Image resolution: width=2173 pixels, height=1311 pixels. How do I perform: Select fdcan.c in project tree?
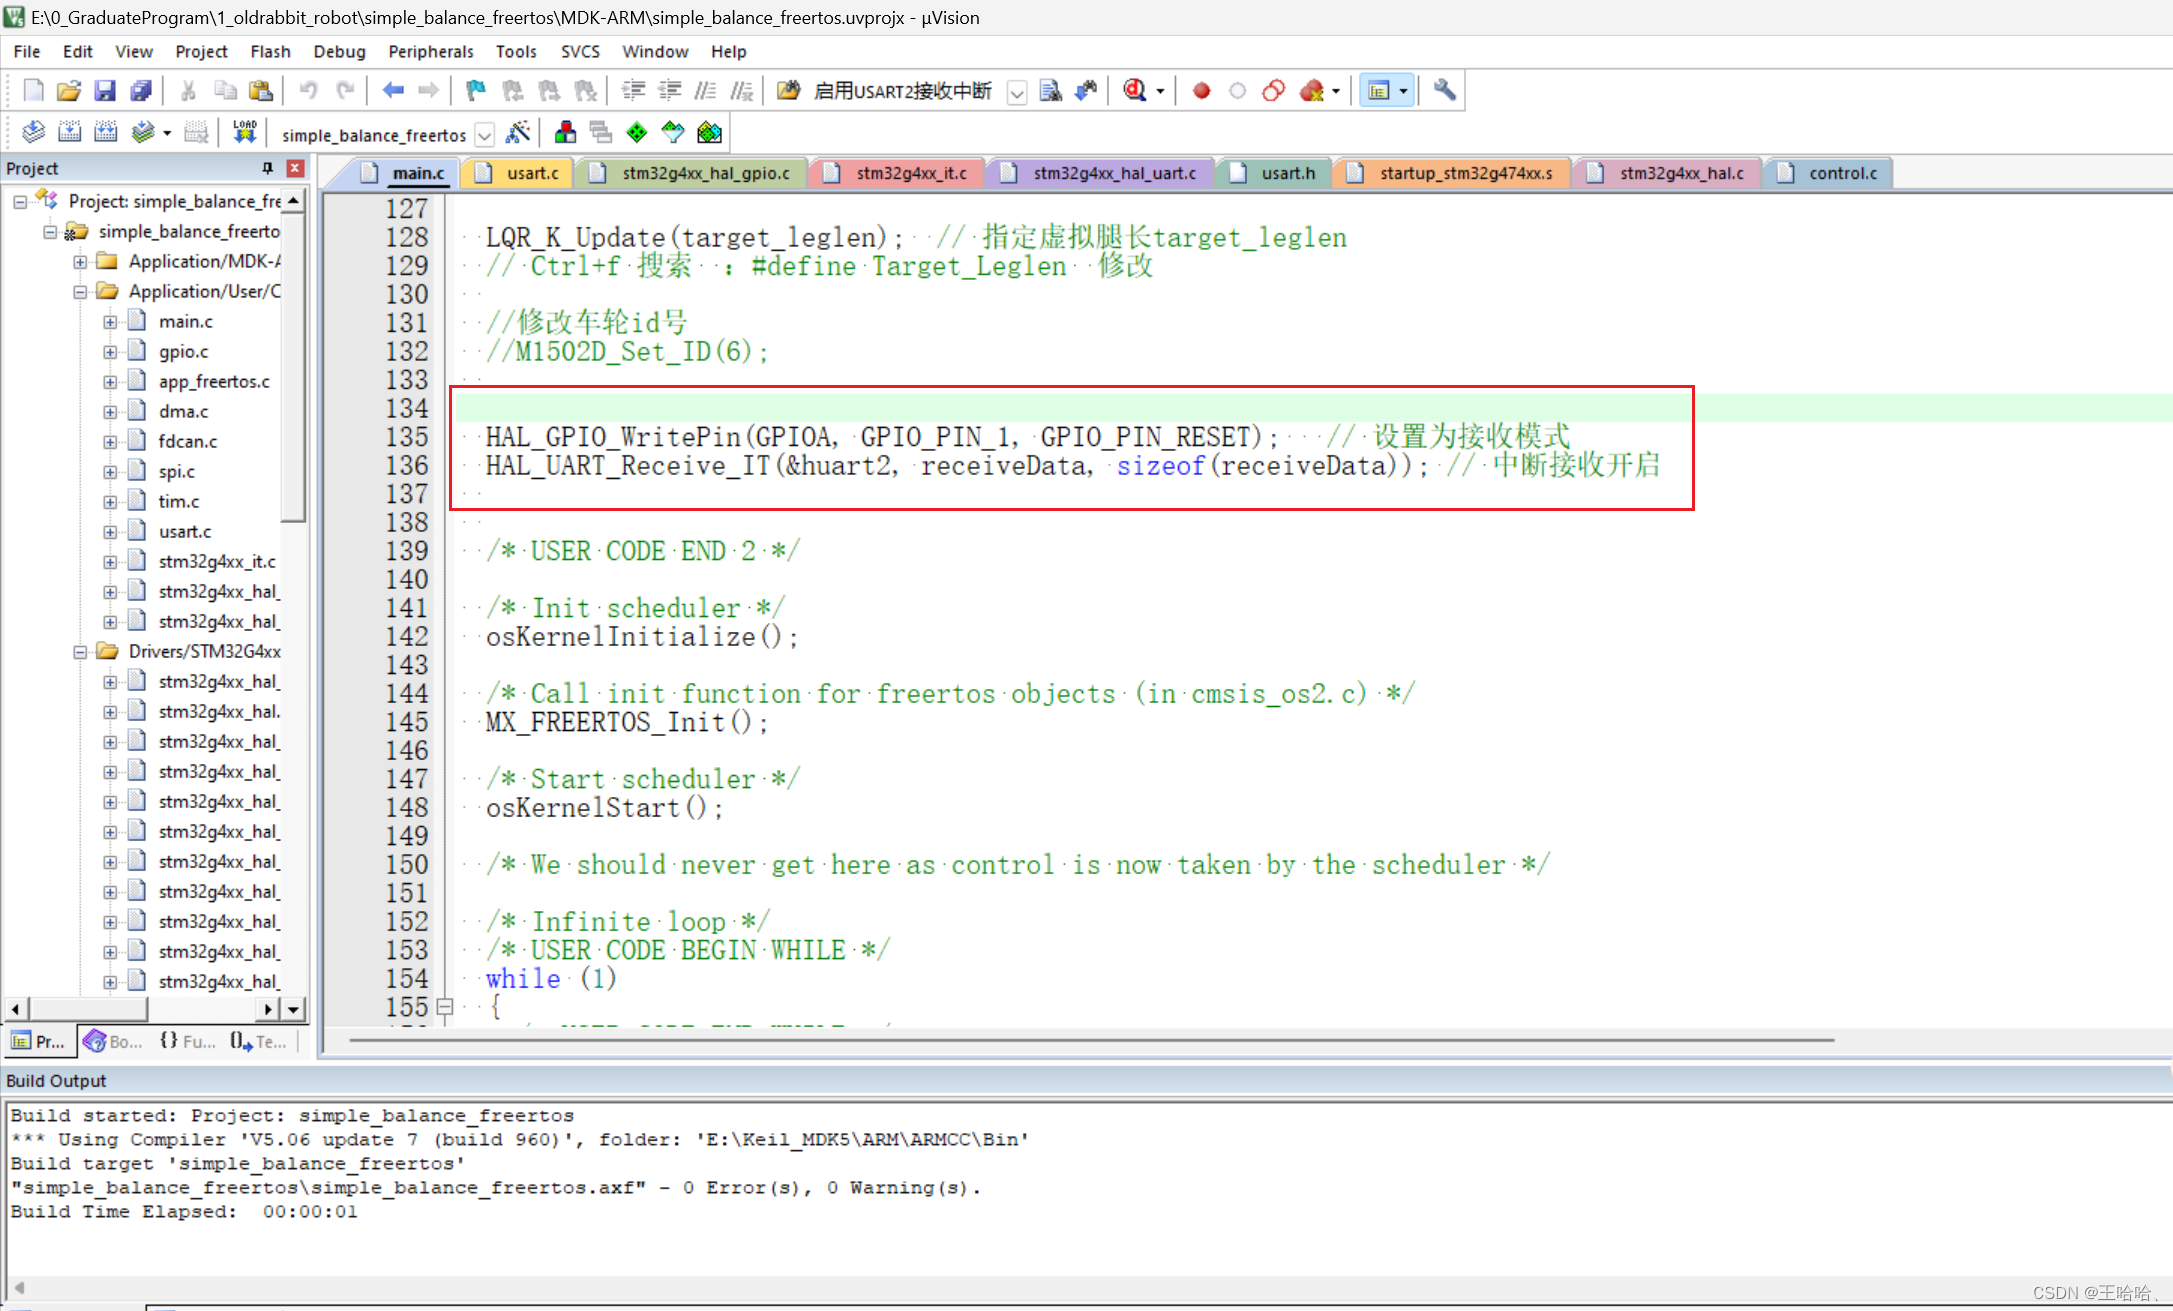pyautogui.click(x=187, y=442)
